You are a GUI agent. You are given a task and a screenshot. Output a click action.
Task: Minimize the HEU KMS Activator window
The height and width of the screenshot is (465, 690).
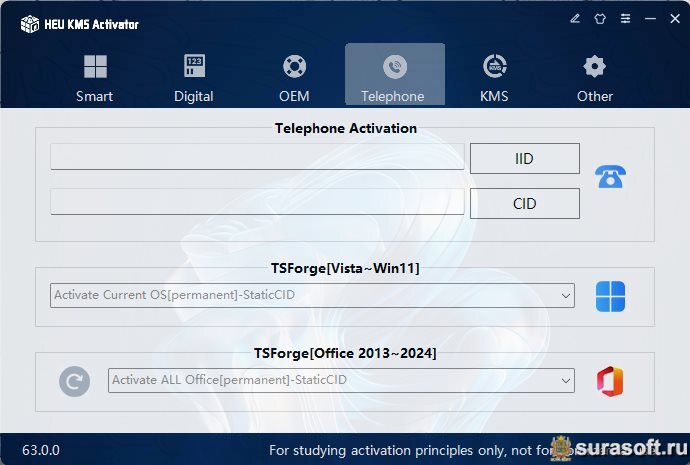(x=650, y=18)
